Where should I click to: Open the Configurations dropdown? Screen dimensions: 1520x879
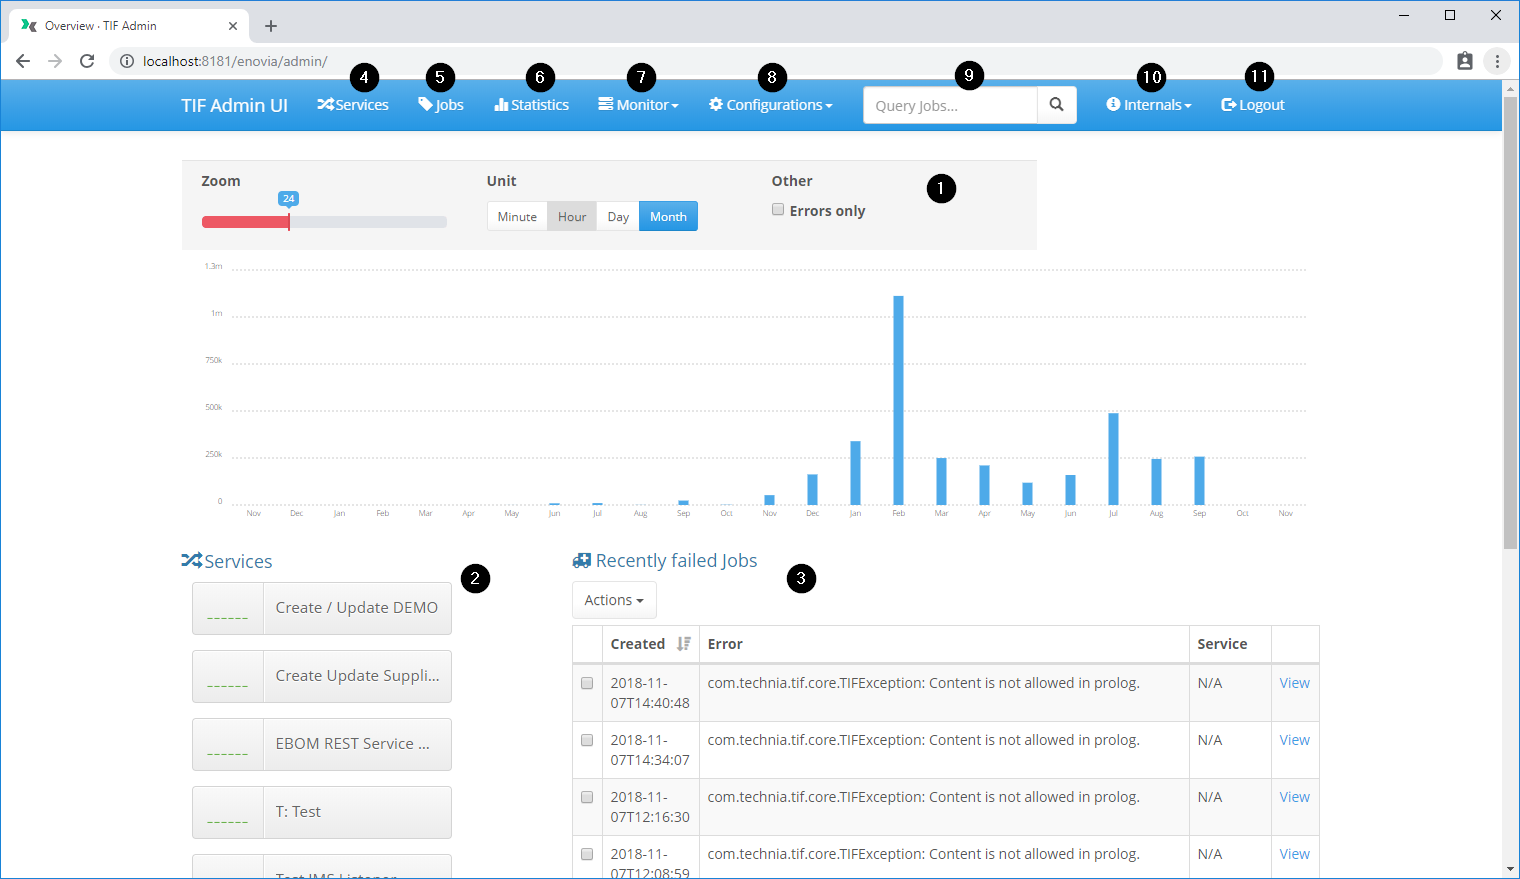point(770,105)
